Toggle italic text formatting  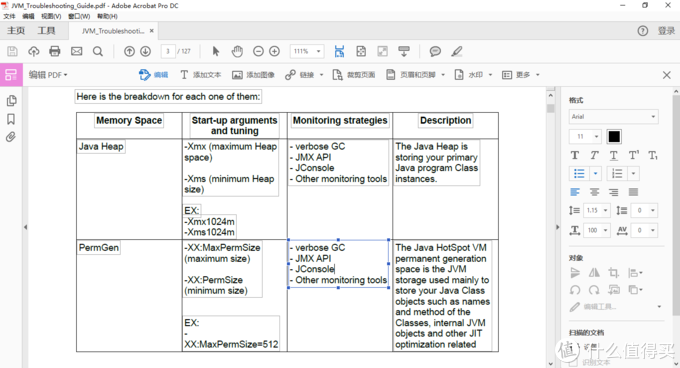(x=594, y=156)
